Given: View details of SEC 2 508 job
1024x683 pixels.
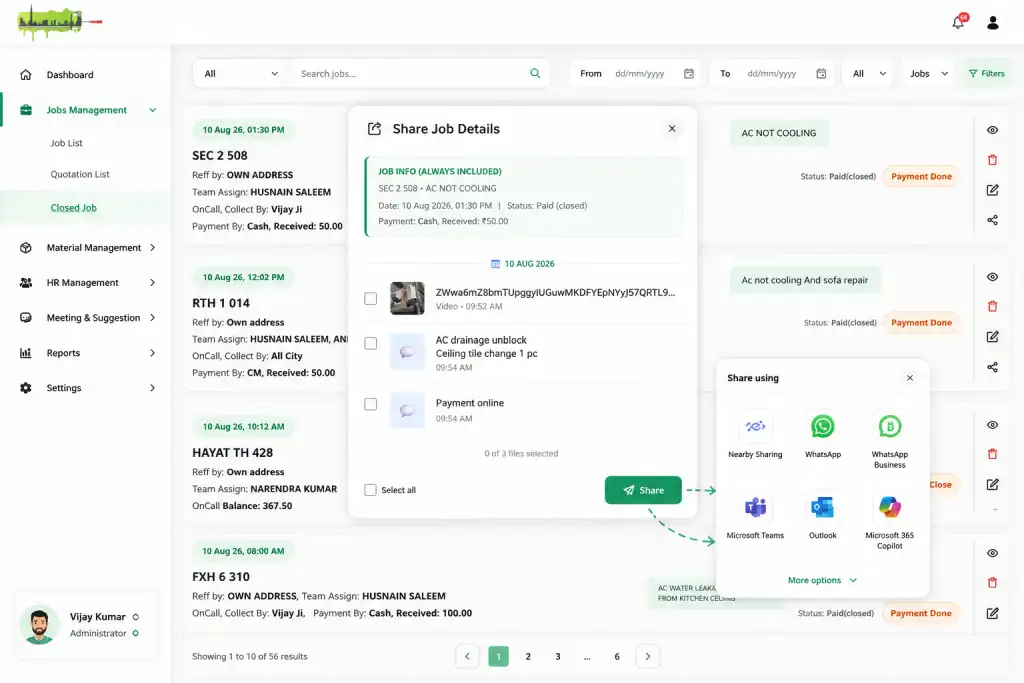Looking at the screenshot, I should pos(992,130).
